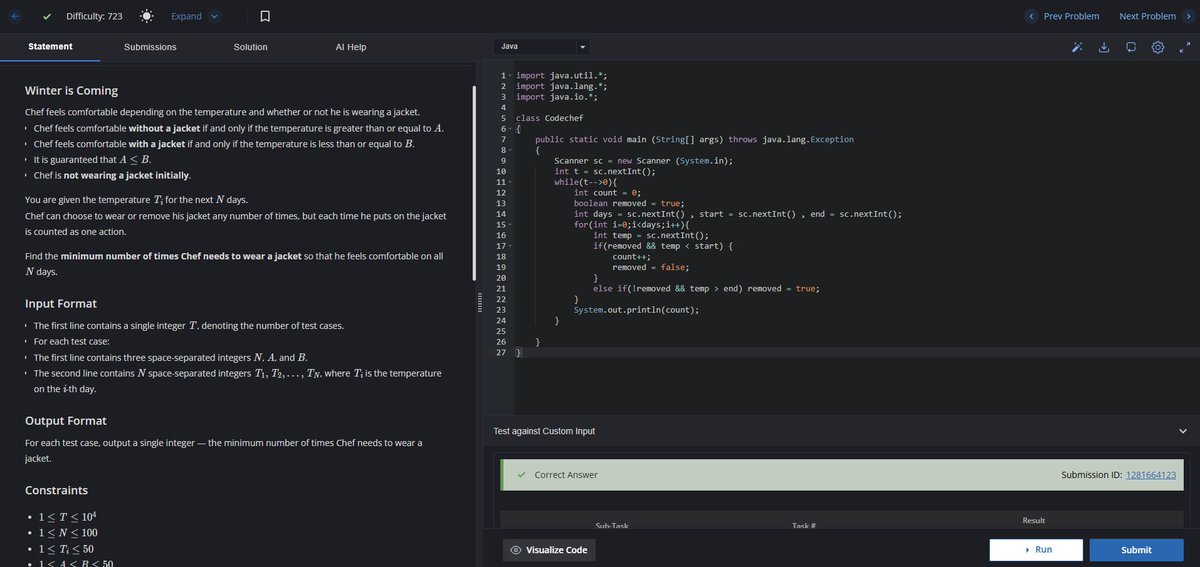Download the code file
Screen dimensions: 1200x567
1104,47
